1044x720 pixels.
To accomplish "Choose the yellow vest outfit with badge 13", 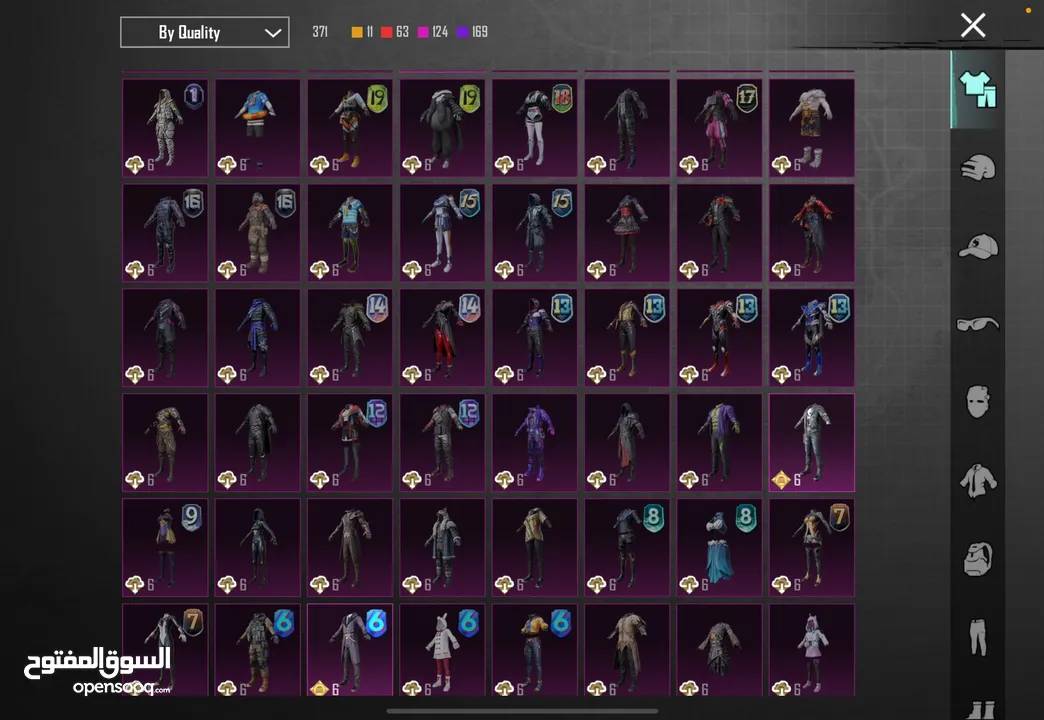I will [x=627, y=338].
